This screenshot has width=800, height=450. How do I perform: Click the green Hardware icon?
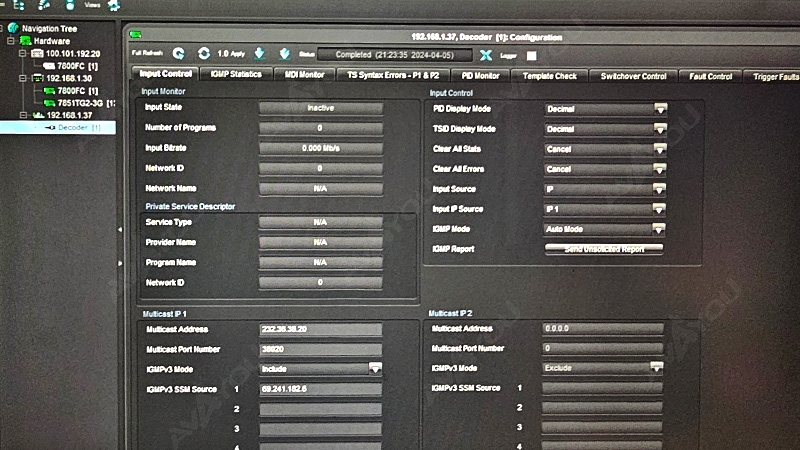point(26,41)
